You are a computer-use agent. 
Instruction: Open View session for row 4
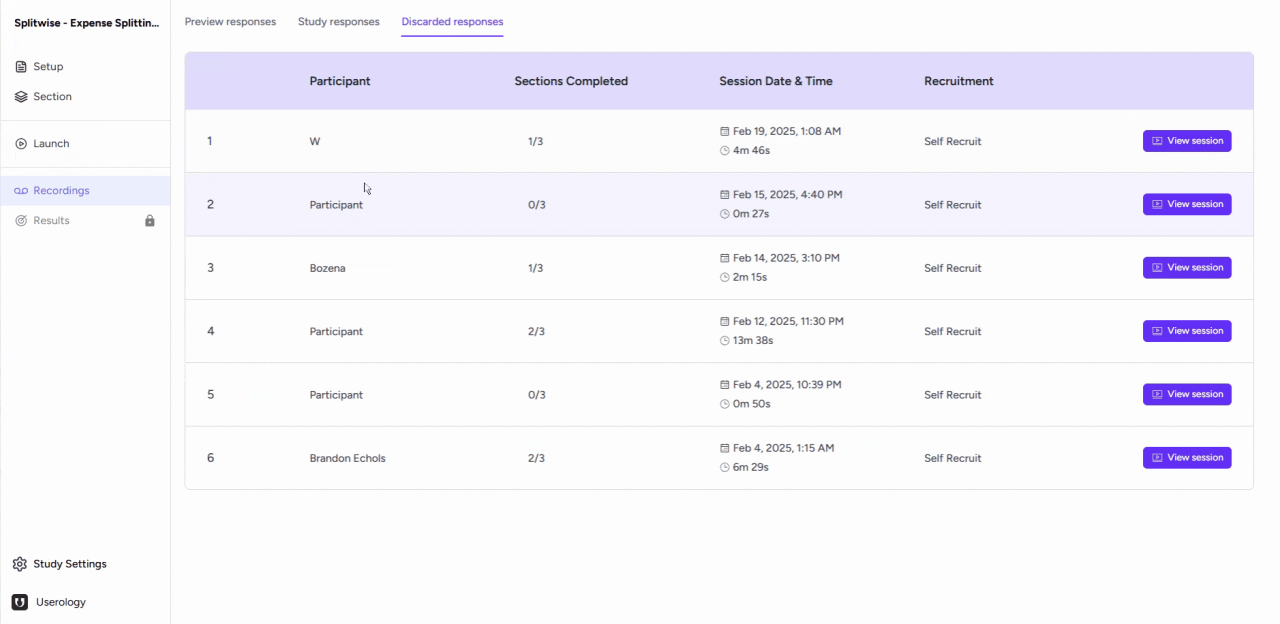pos(1186,331)
